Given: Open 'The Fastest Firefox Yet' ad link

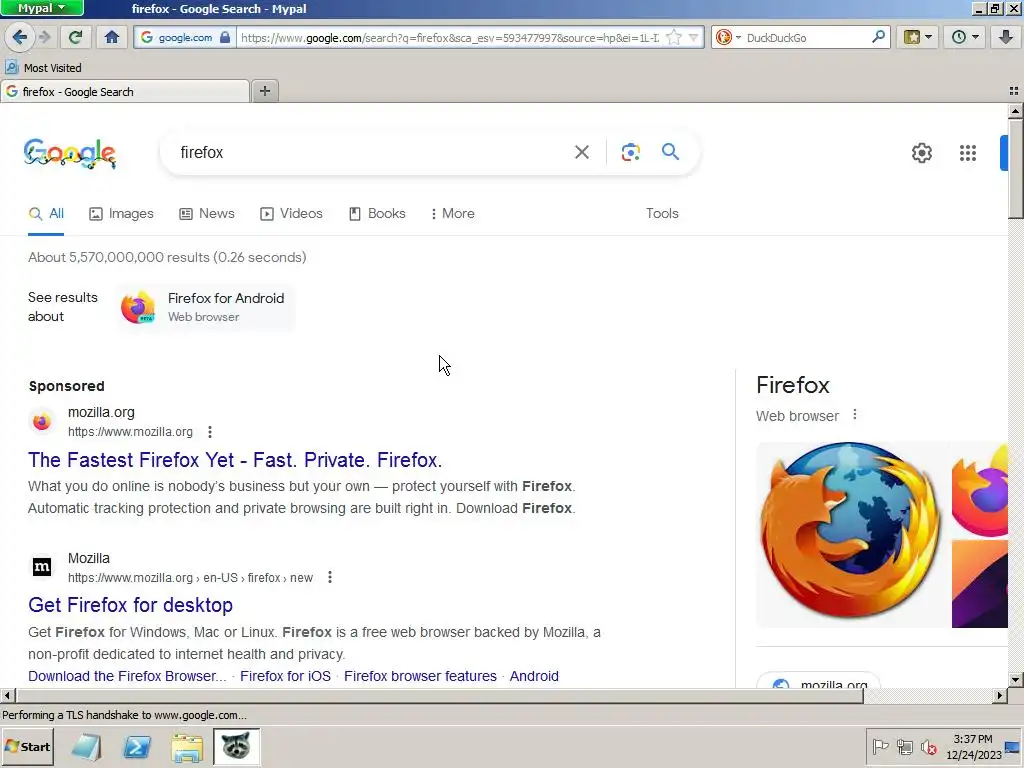Looking at the screenshot, I should pos(235,460).
